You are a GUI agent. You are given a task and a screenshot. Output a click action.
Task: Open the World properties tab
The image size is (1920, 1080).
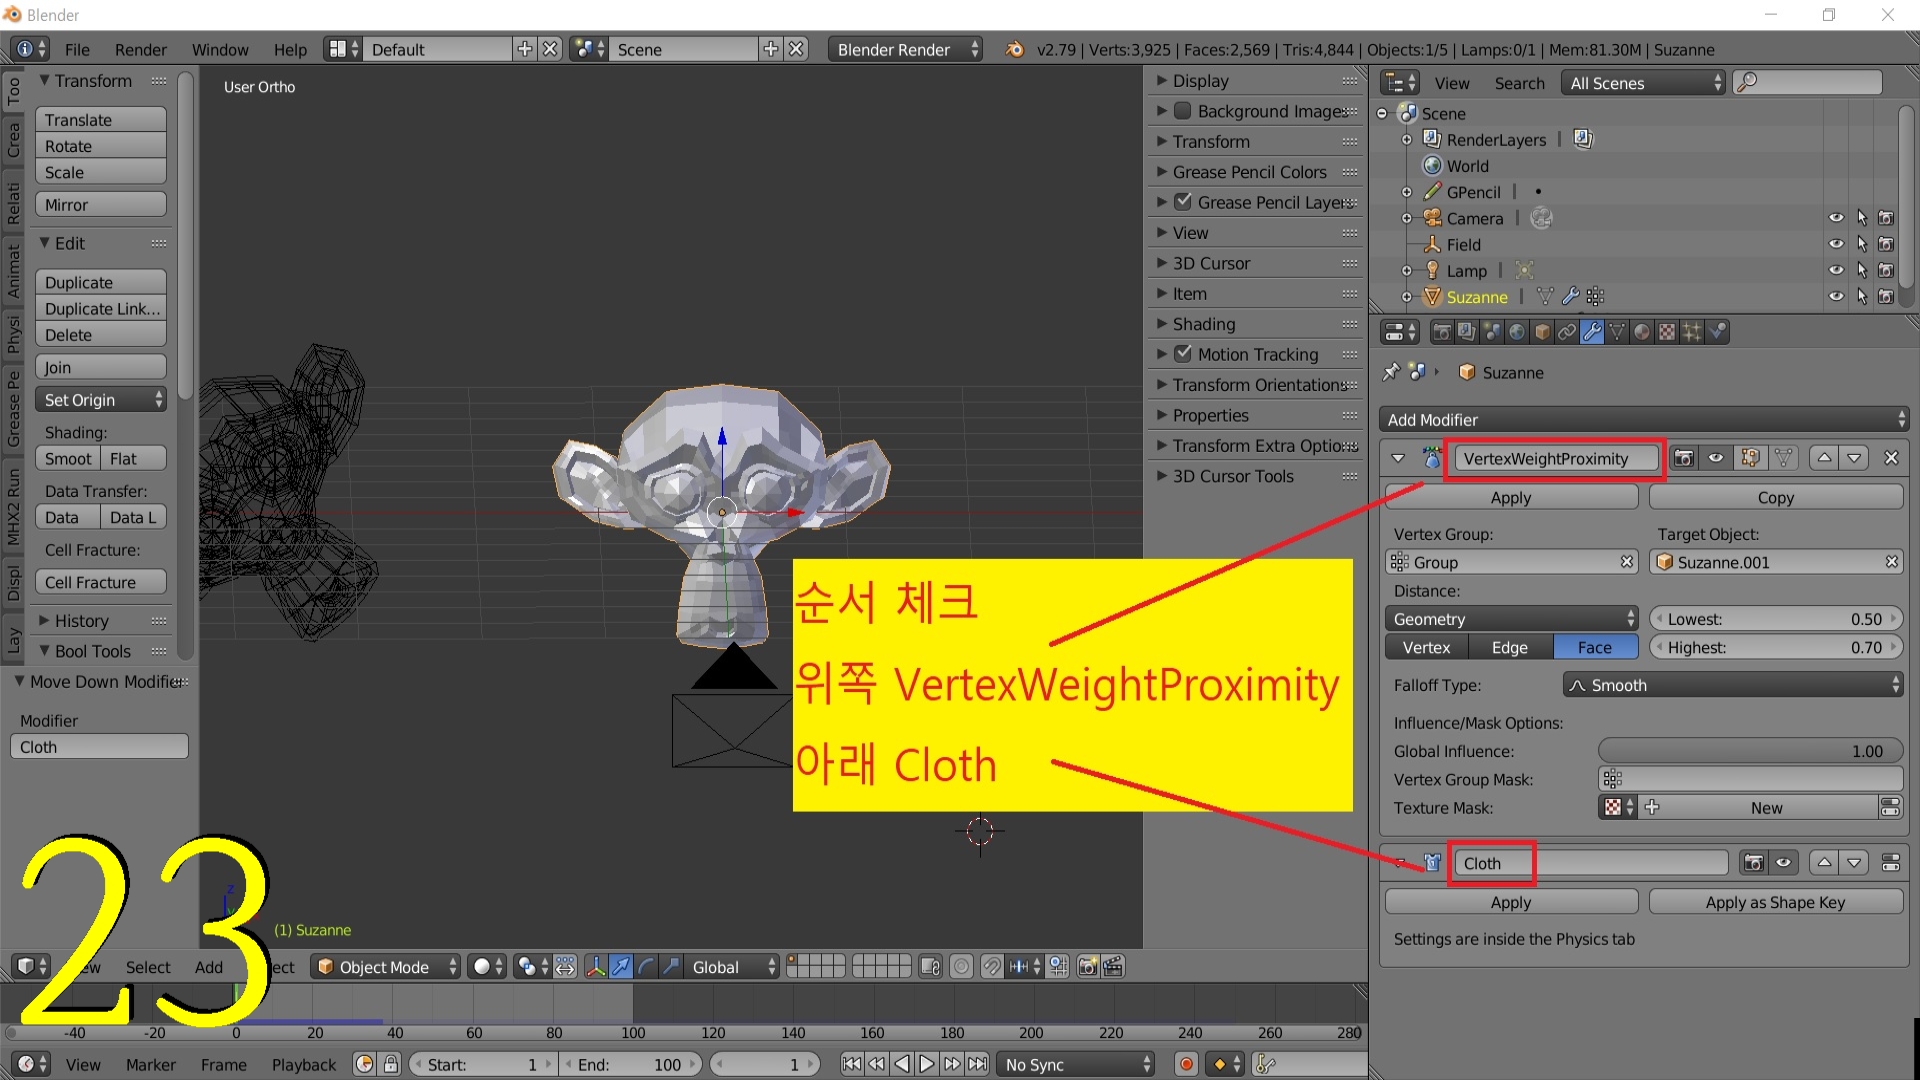tap(1517, 332)
